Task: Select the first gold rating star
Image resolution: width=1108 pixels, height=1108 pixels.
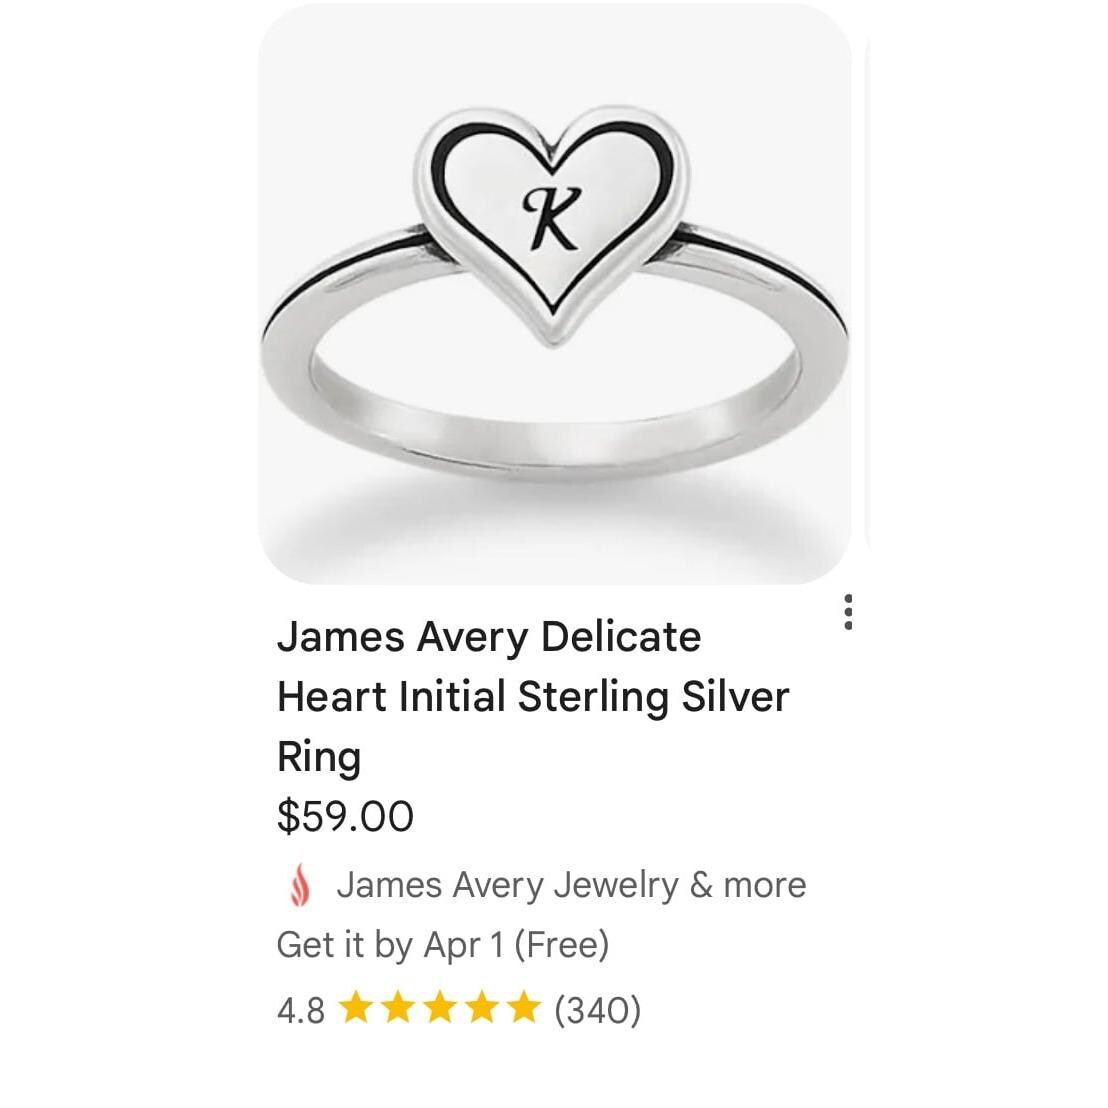Action: click(x=355, y=1007)
